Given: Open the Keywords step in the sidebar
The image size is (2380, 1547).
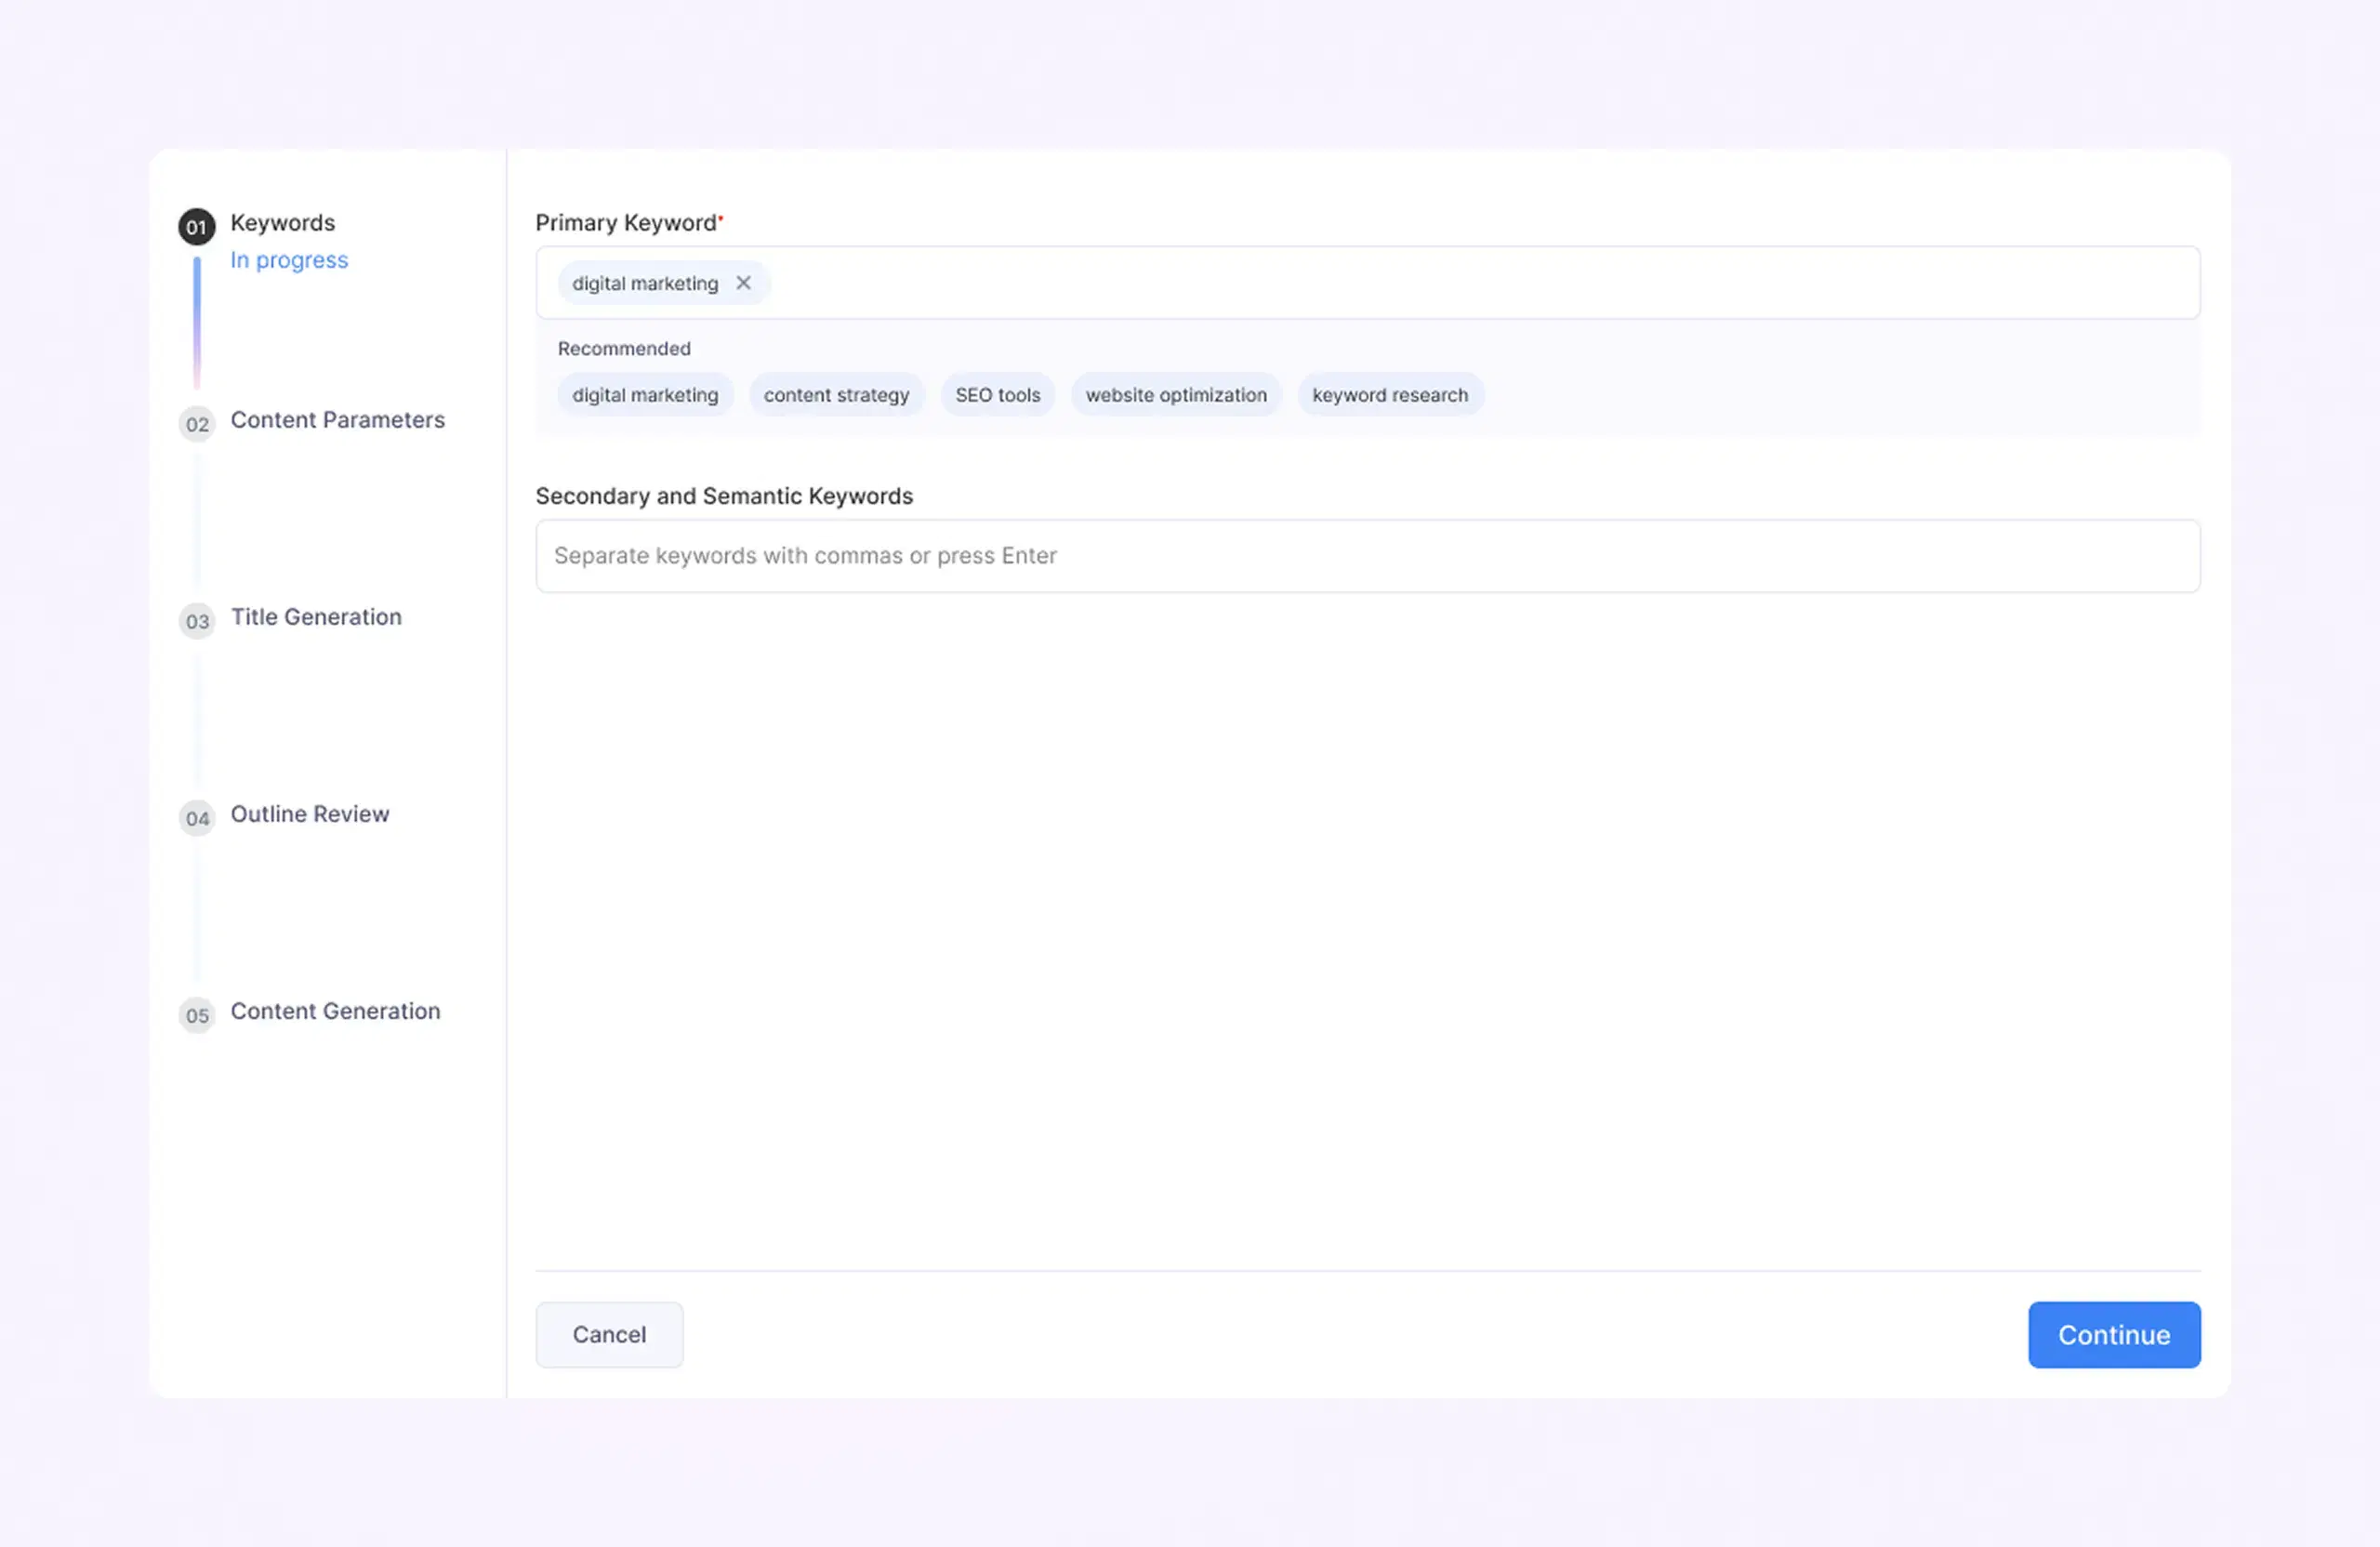Looking at the screenshot, I should pos(283,222).
